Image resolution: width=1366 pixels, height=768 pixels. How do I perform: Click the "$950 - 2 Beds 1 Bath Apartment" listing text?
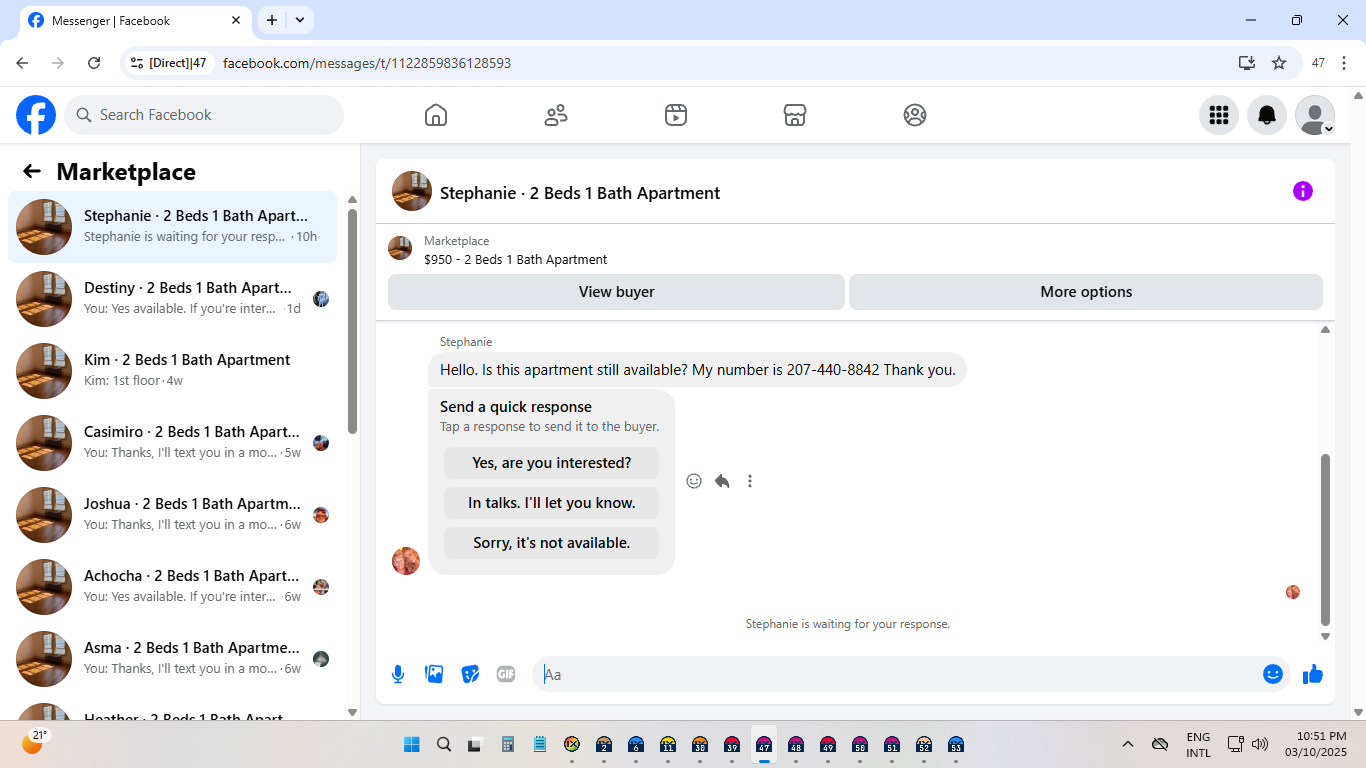point(516,259)
